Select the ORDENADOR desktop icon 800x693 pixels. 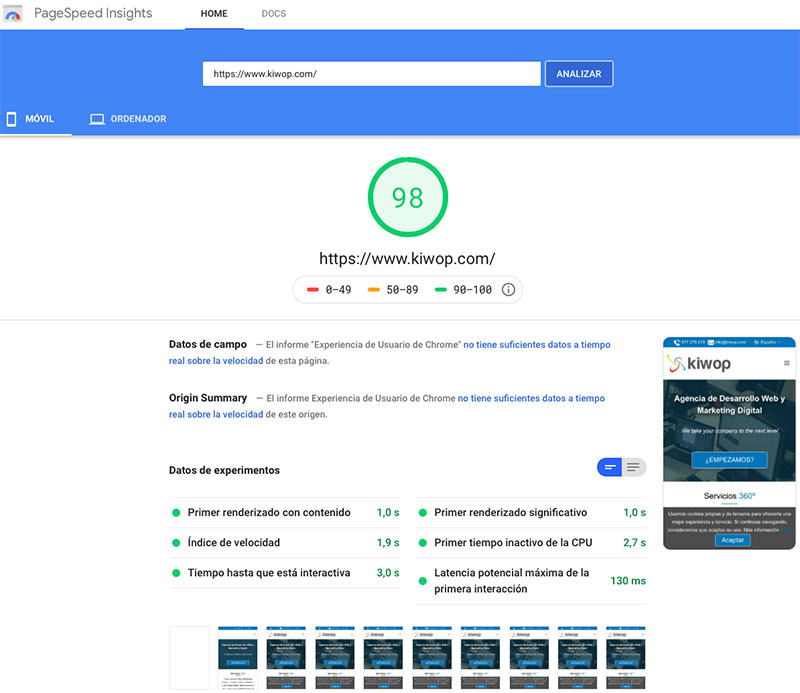point(96,118)
